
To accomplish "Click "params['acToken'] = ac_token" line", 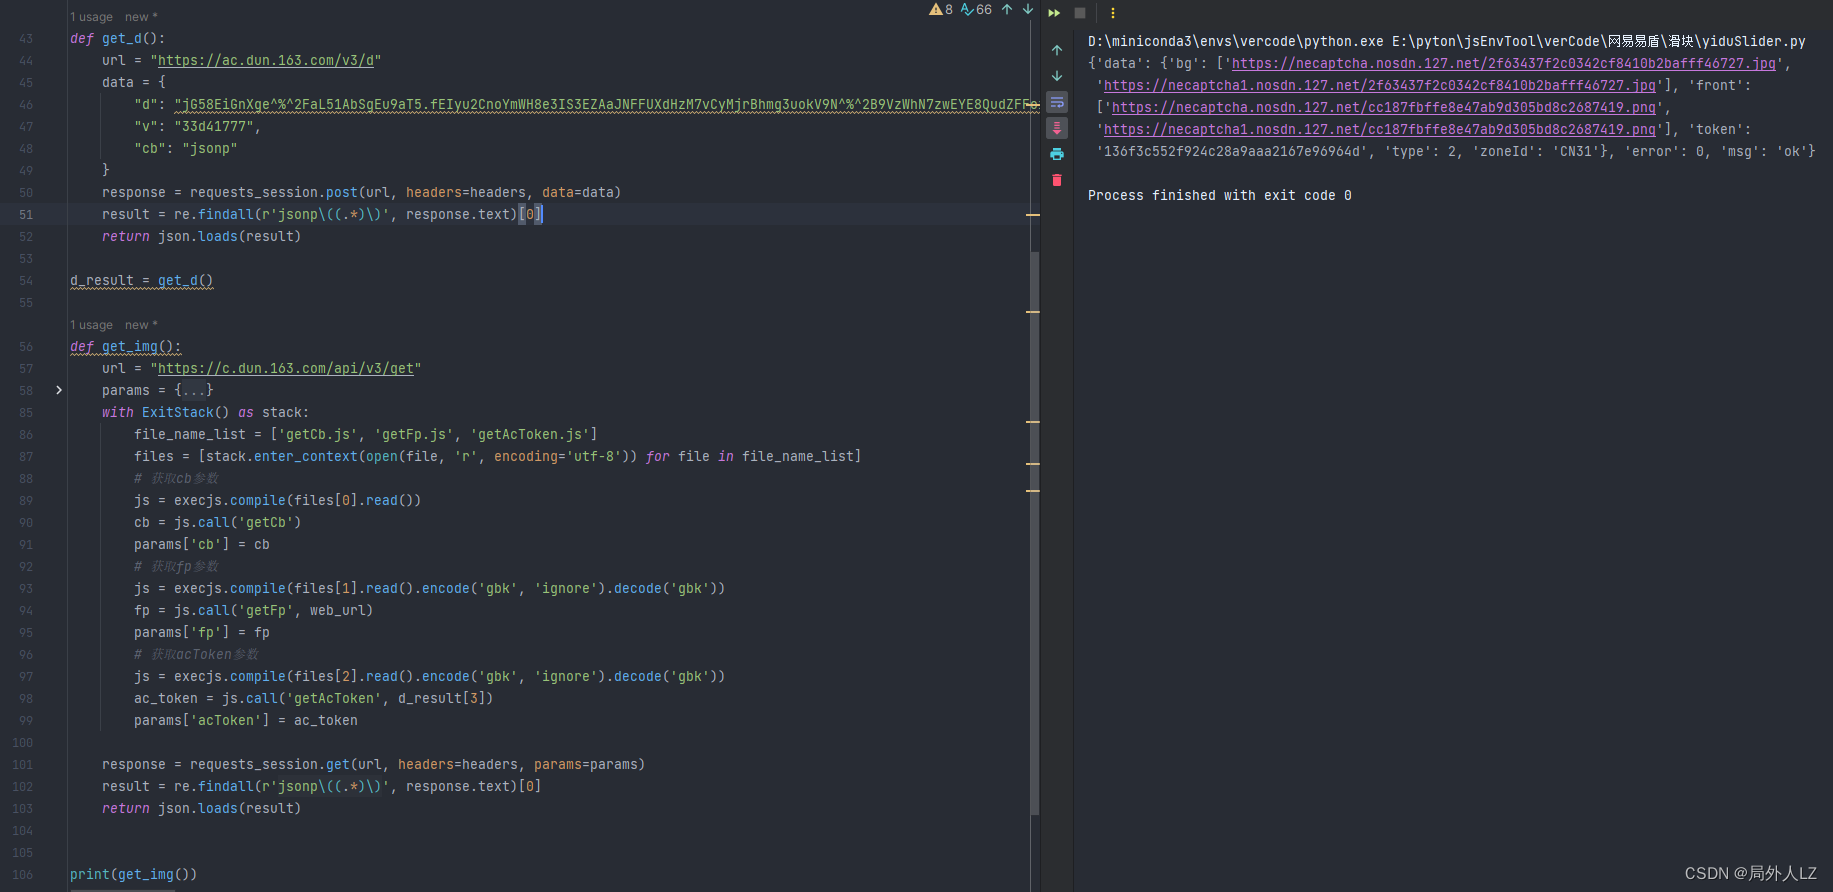I will 246,720.
